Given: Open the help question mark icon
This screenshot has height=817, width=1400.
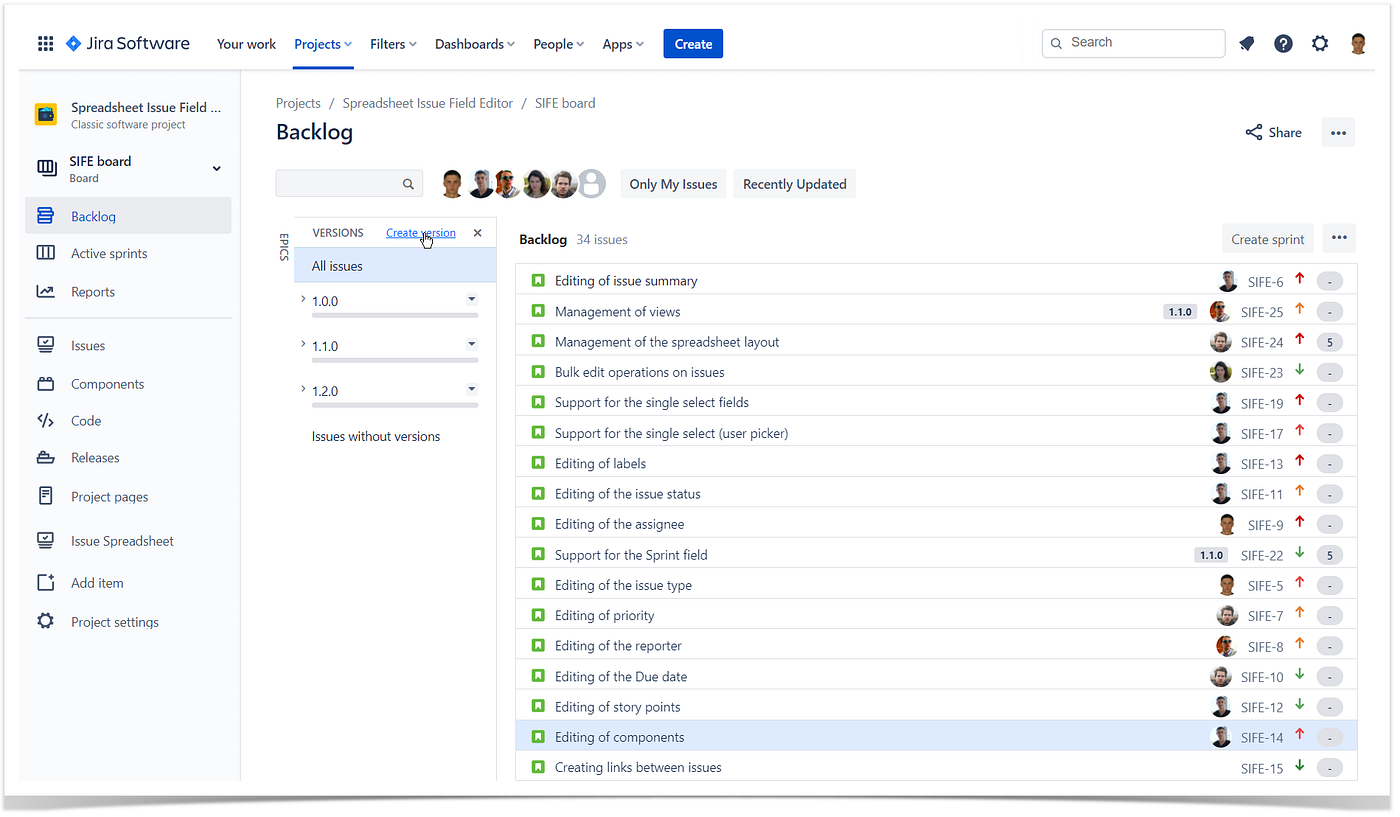Looking at the screenshot, I should (1283, 44).
